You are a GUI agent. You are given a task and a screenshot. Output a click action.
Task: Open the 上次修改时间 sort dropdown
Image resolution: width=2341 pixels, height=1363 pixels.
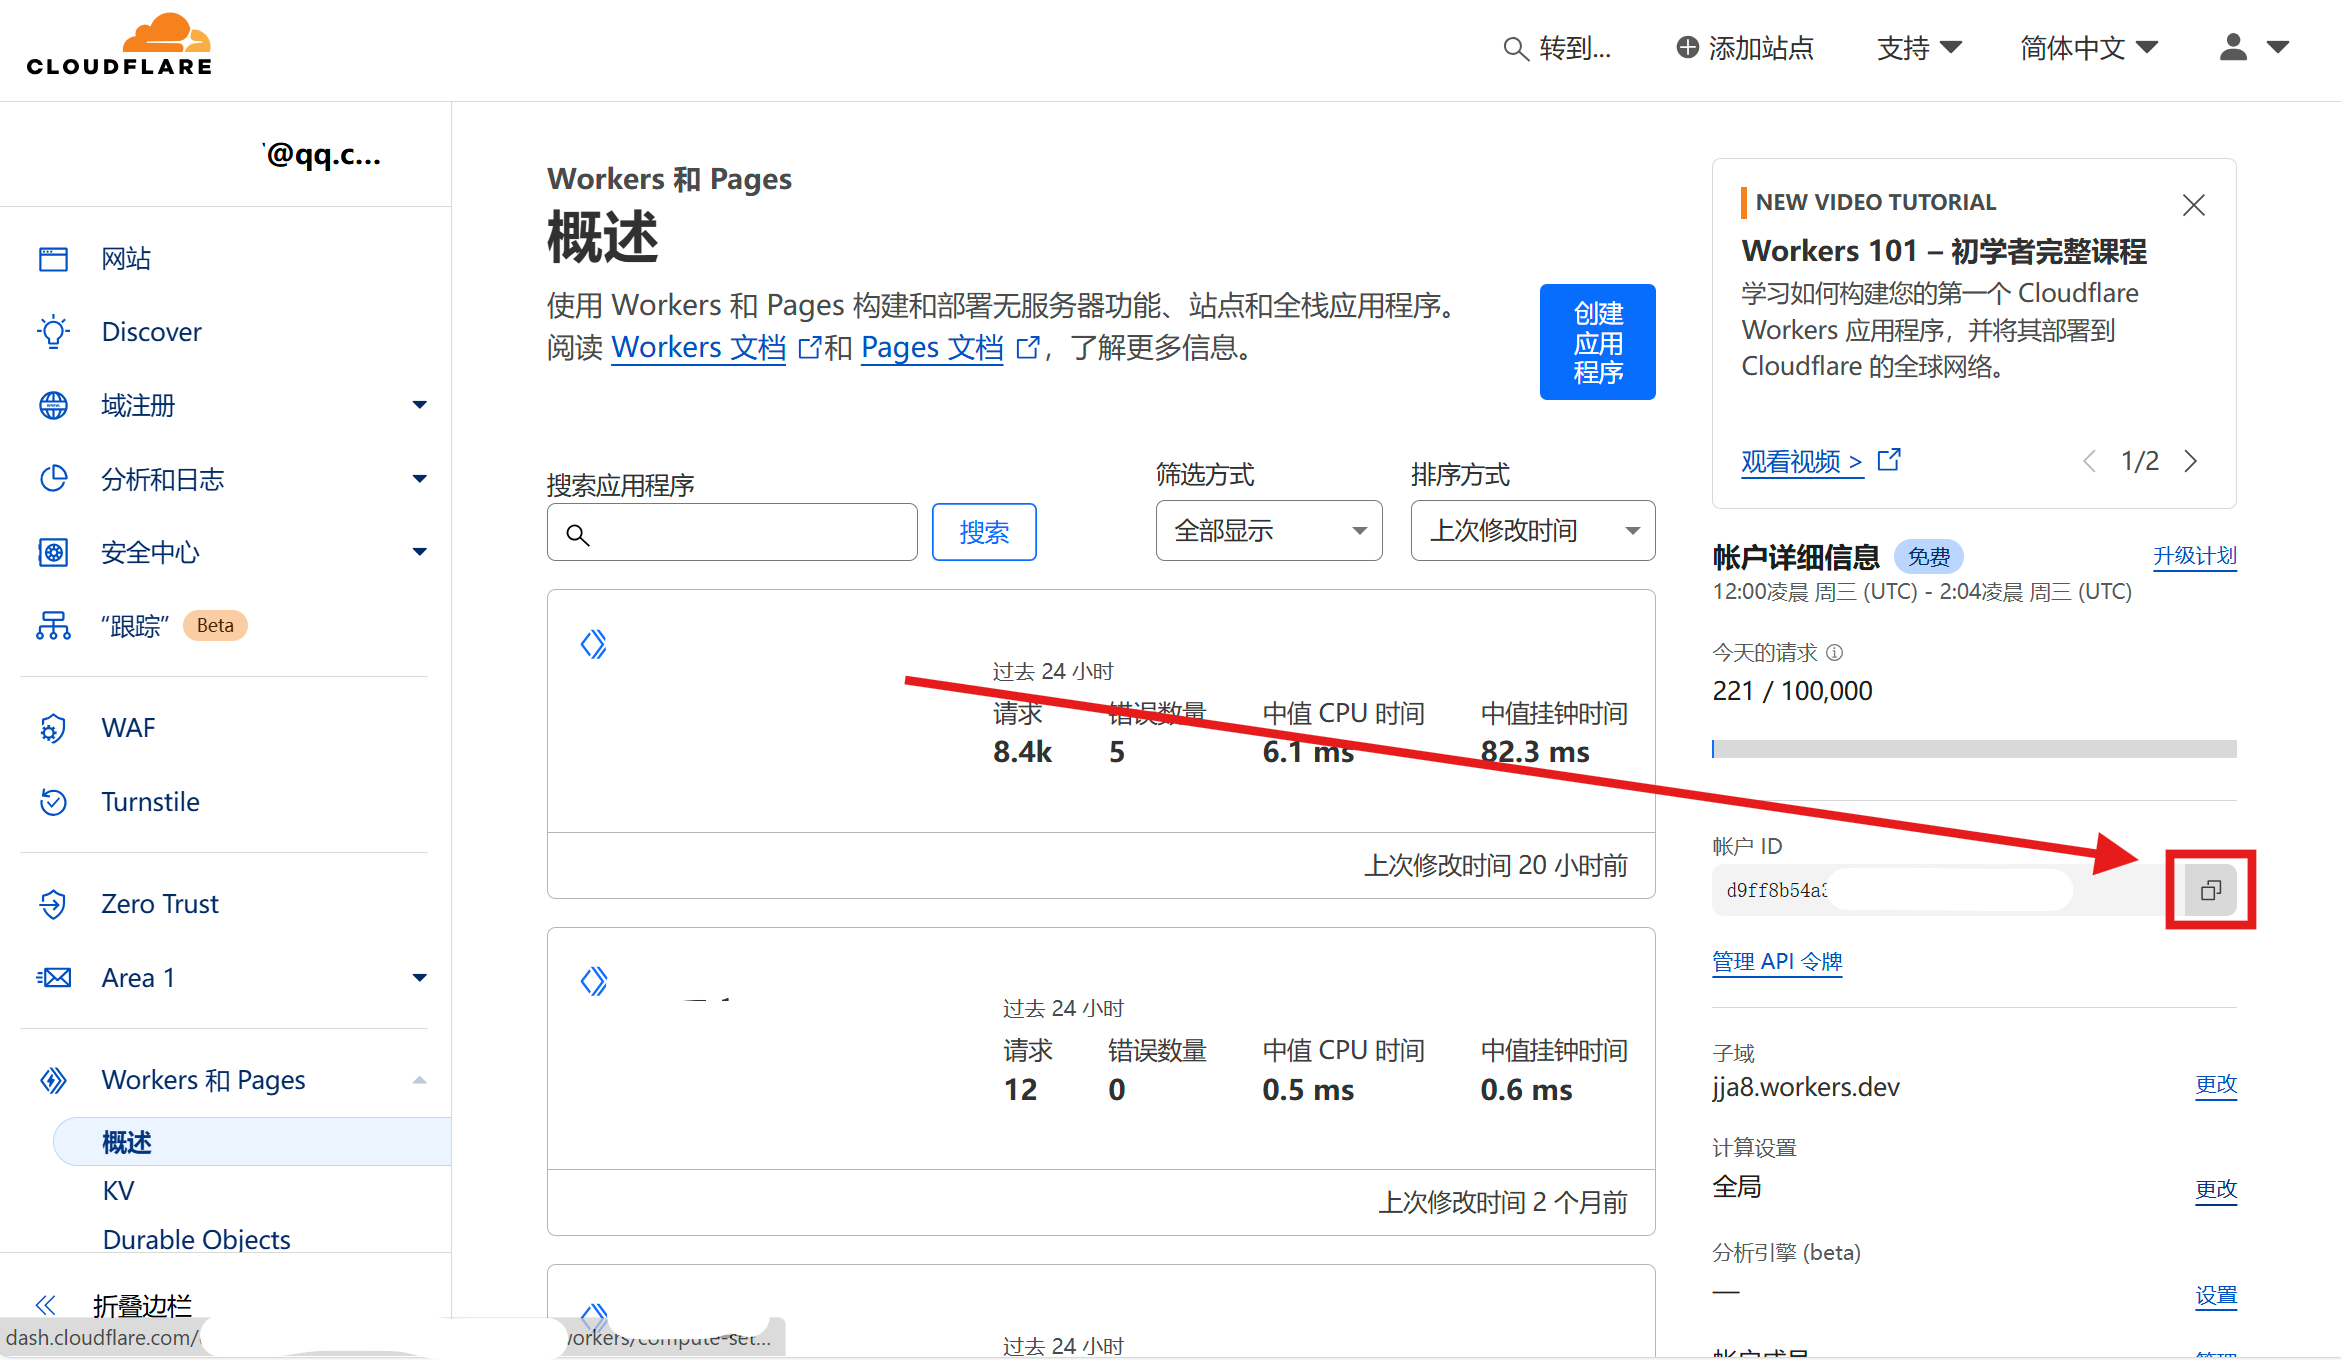1532,531
